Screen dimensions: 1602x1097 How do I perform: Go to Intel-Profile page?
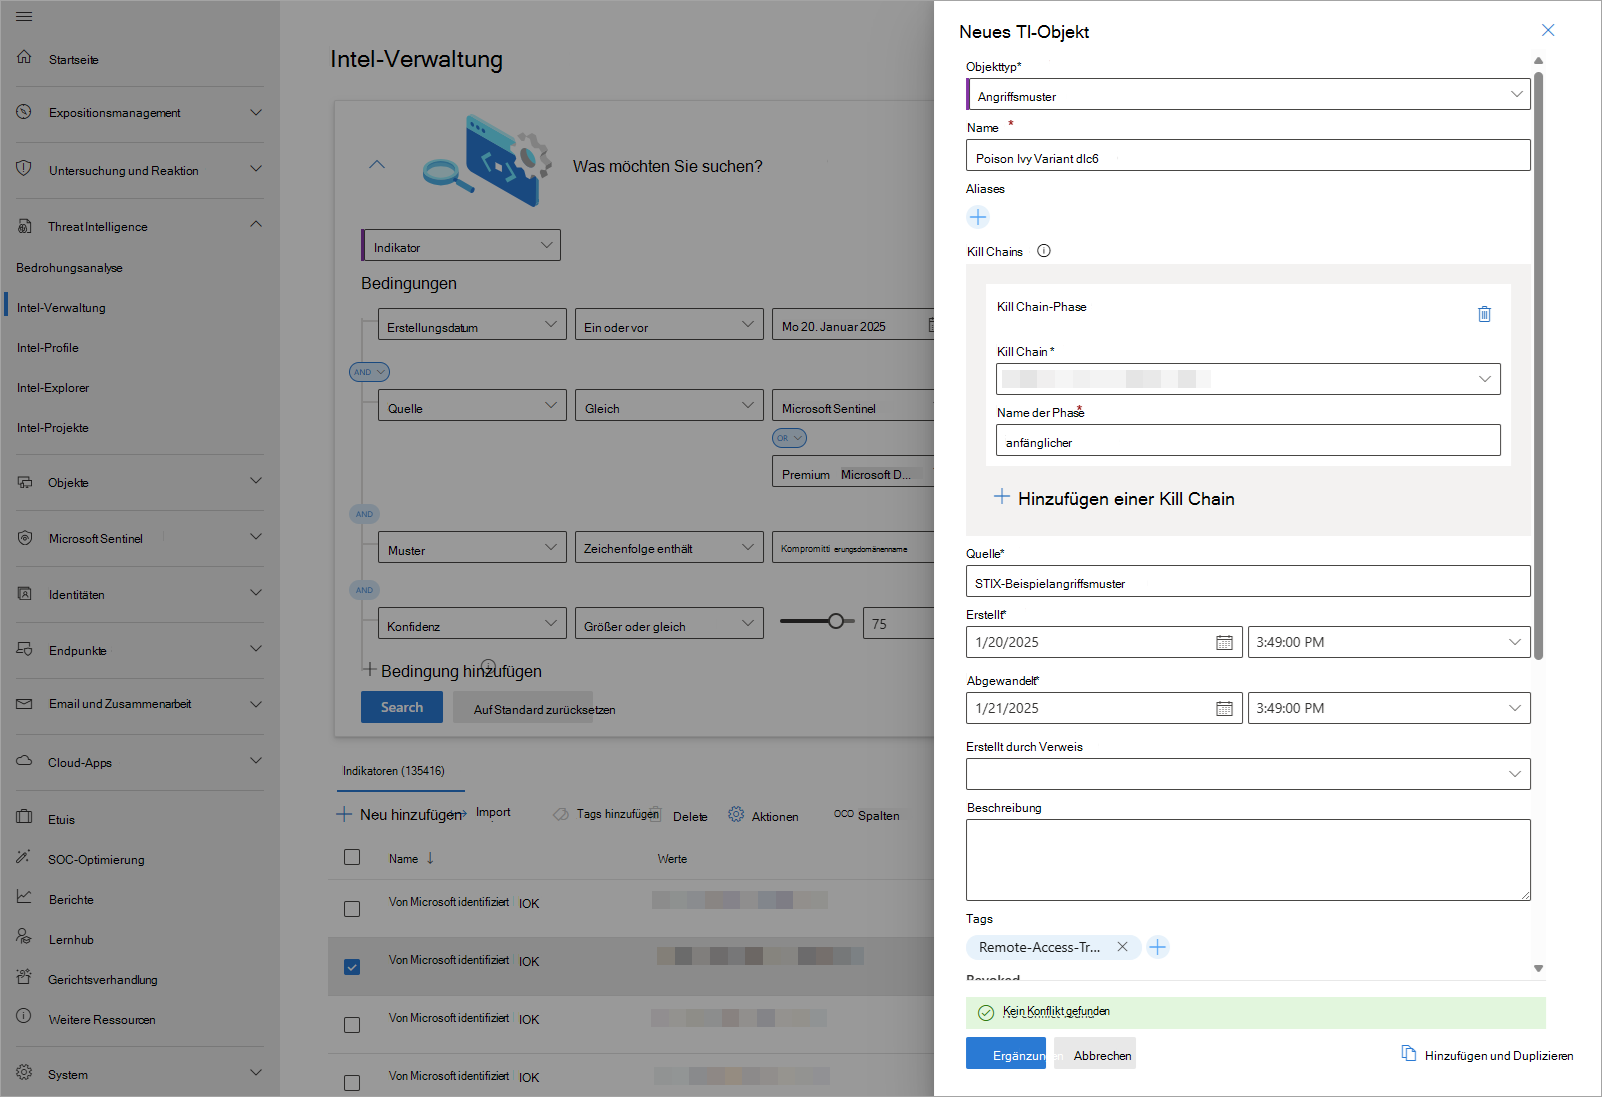[x=48, y=348]
